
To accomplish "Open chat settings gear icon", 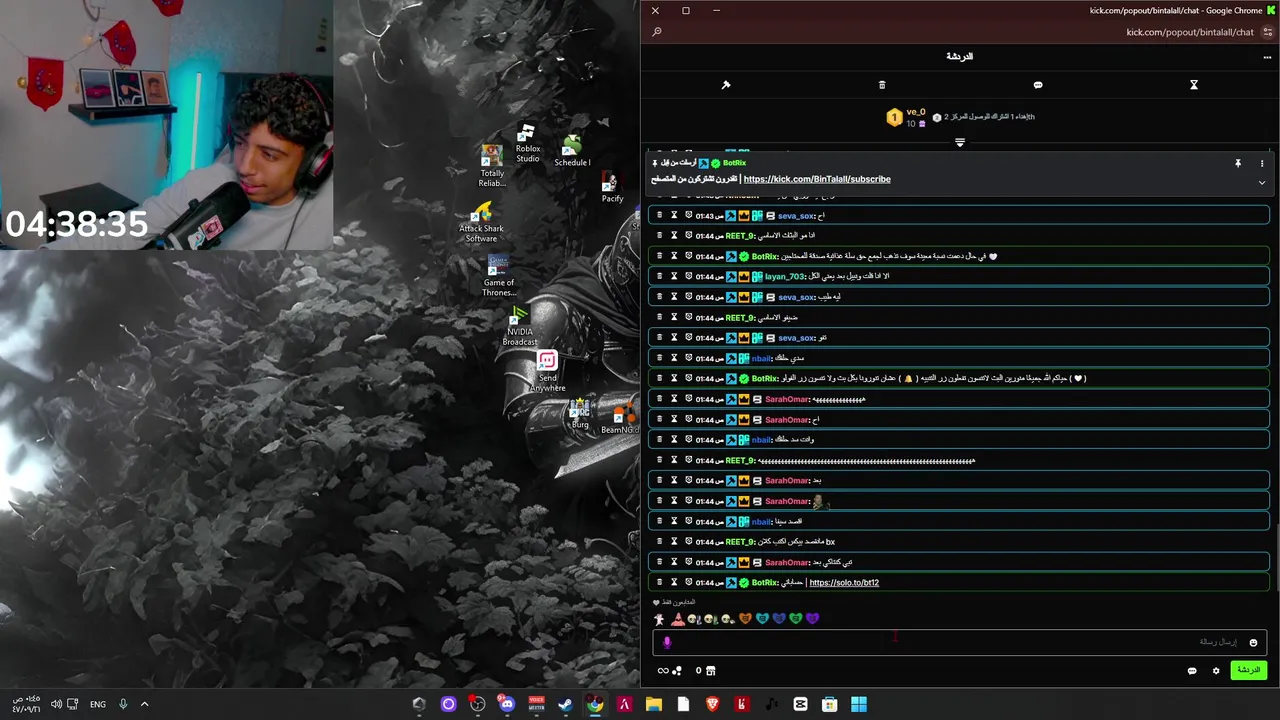I will [1216, 671].
